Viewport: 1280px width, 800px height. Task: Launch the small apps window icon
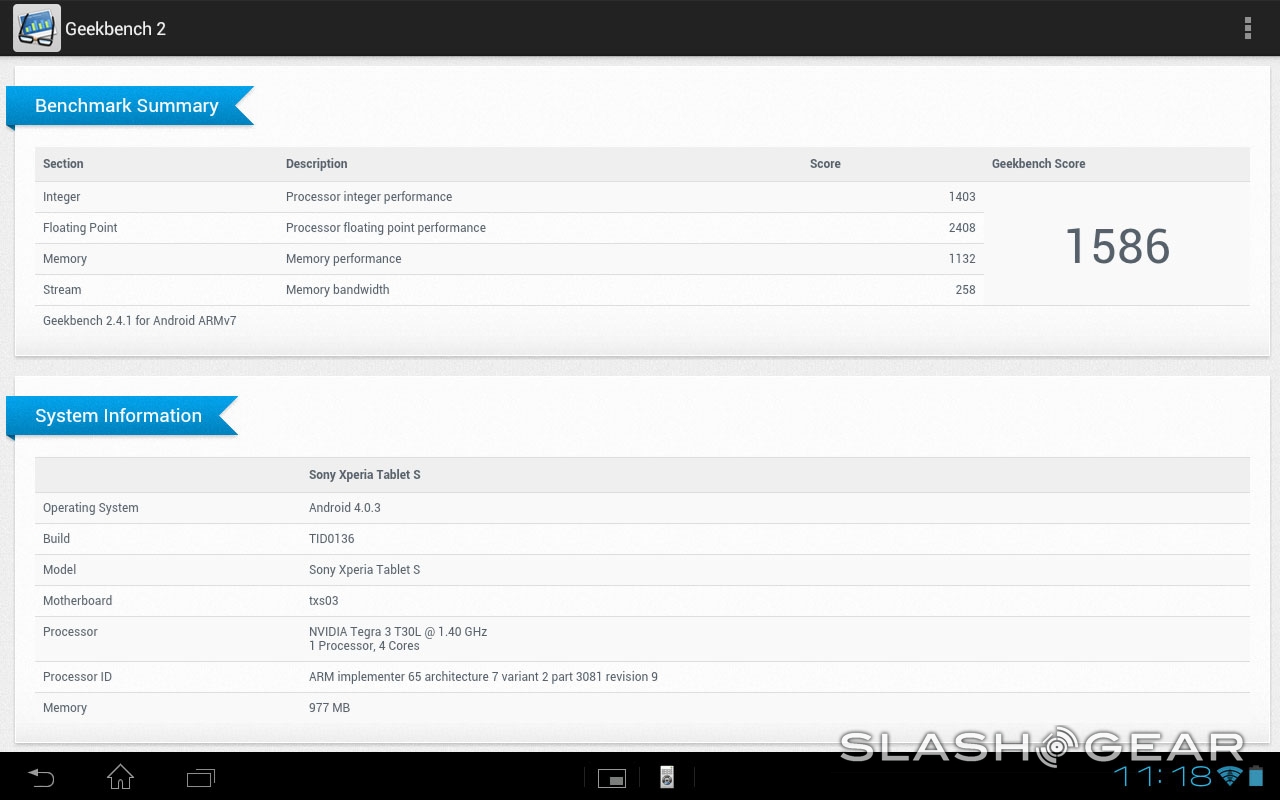tap(611, 777)
